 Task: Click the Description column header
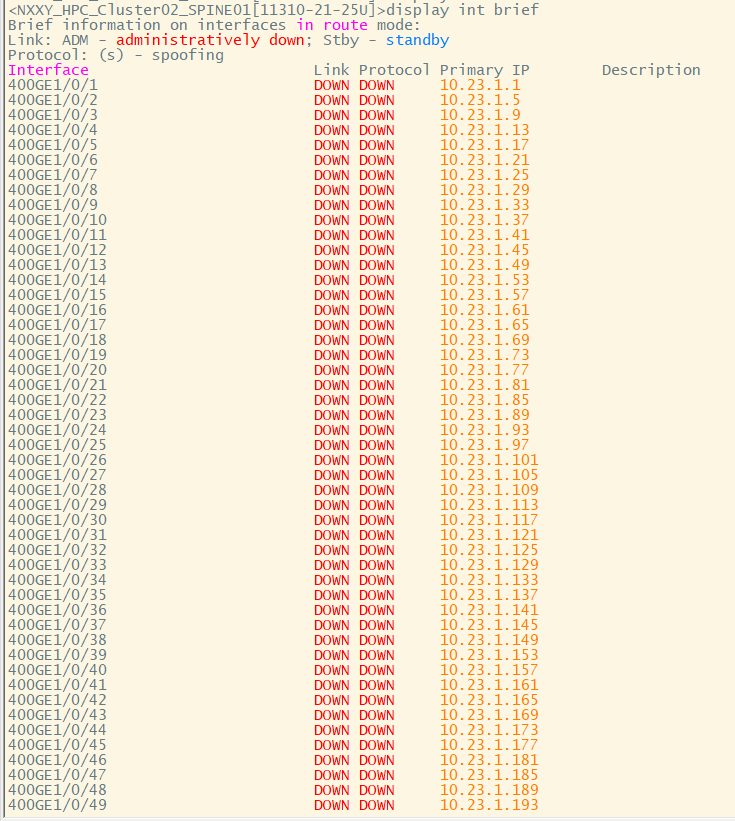click(x=651, y=70)
